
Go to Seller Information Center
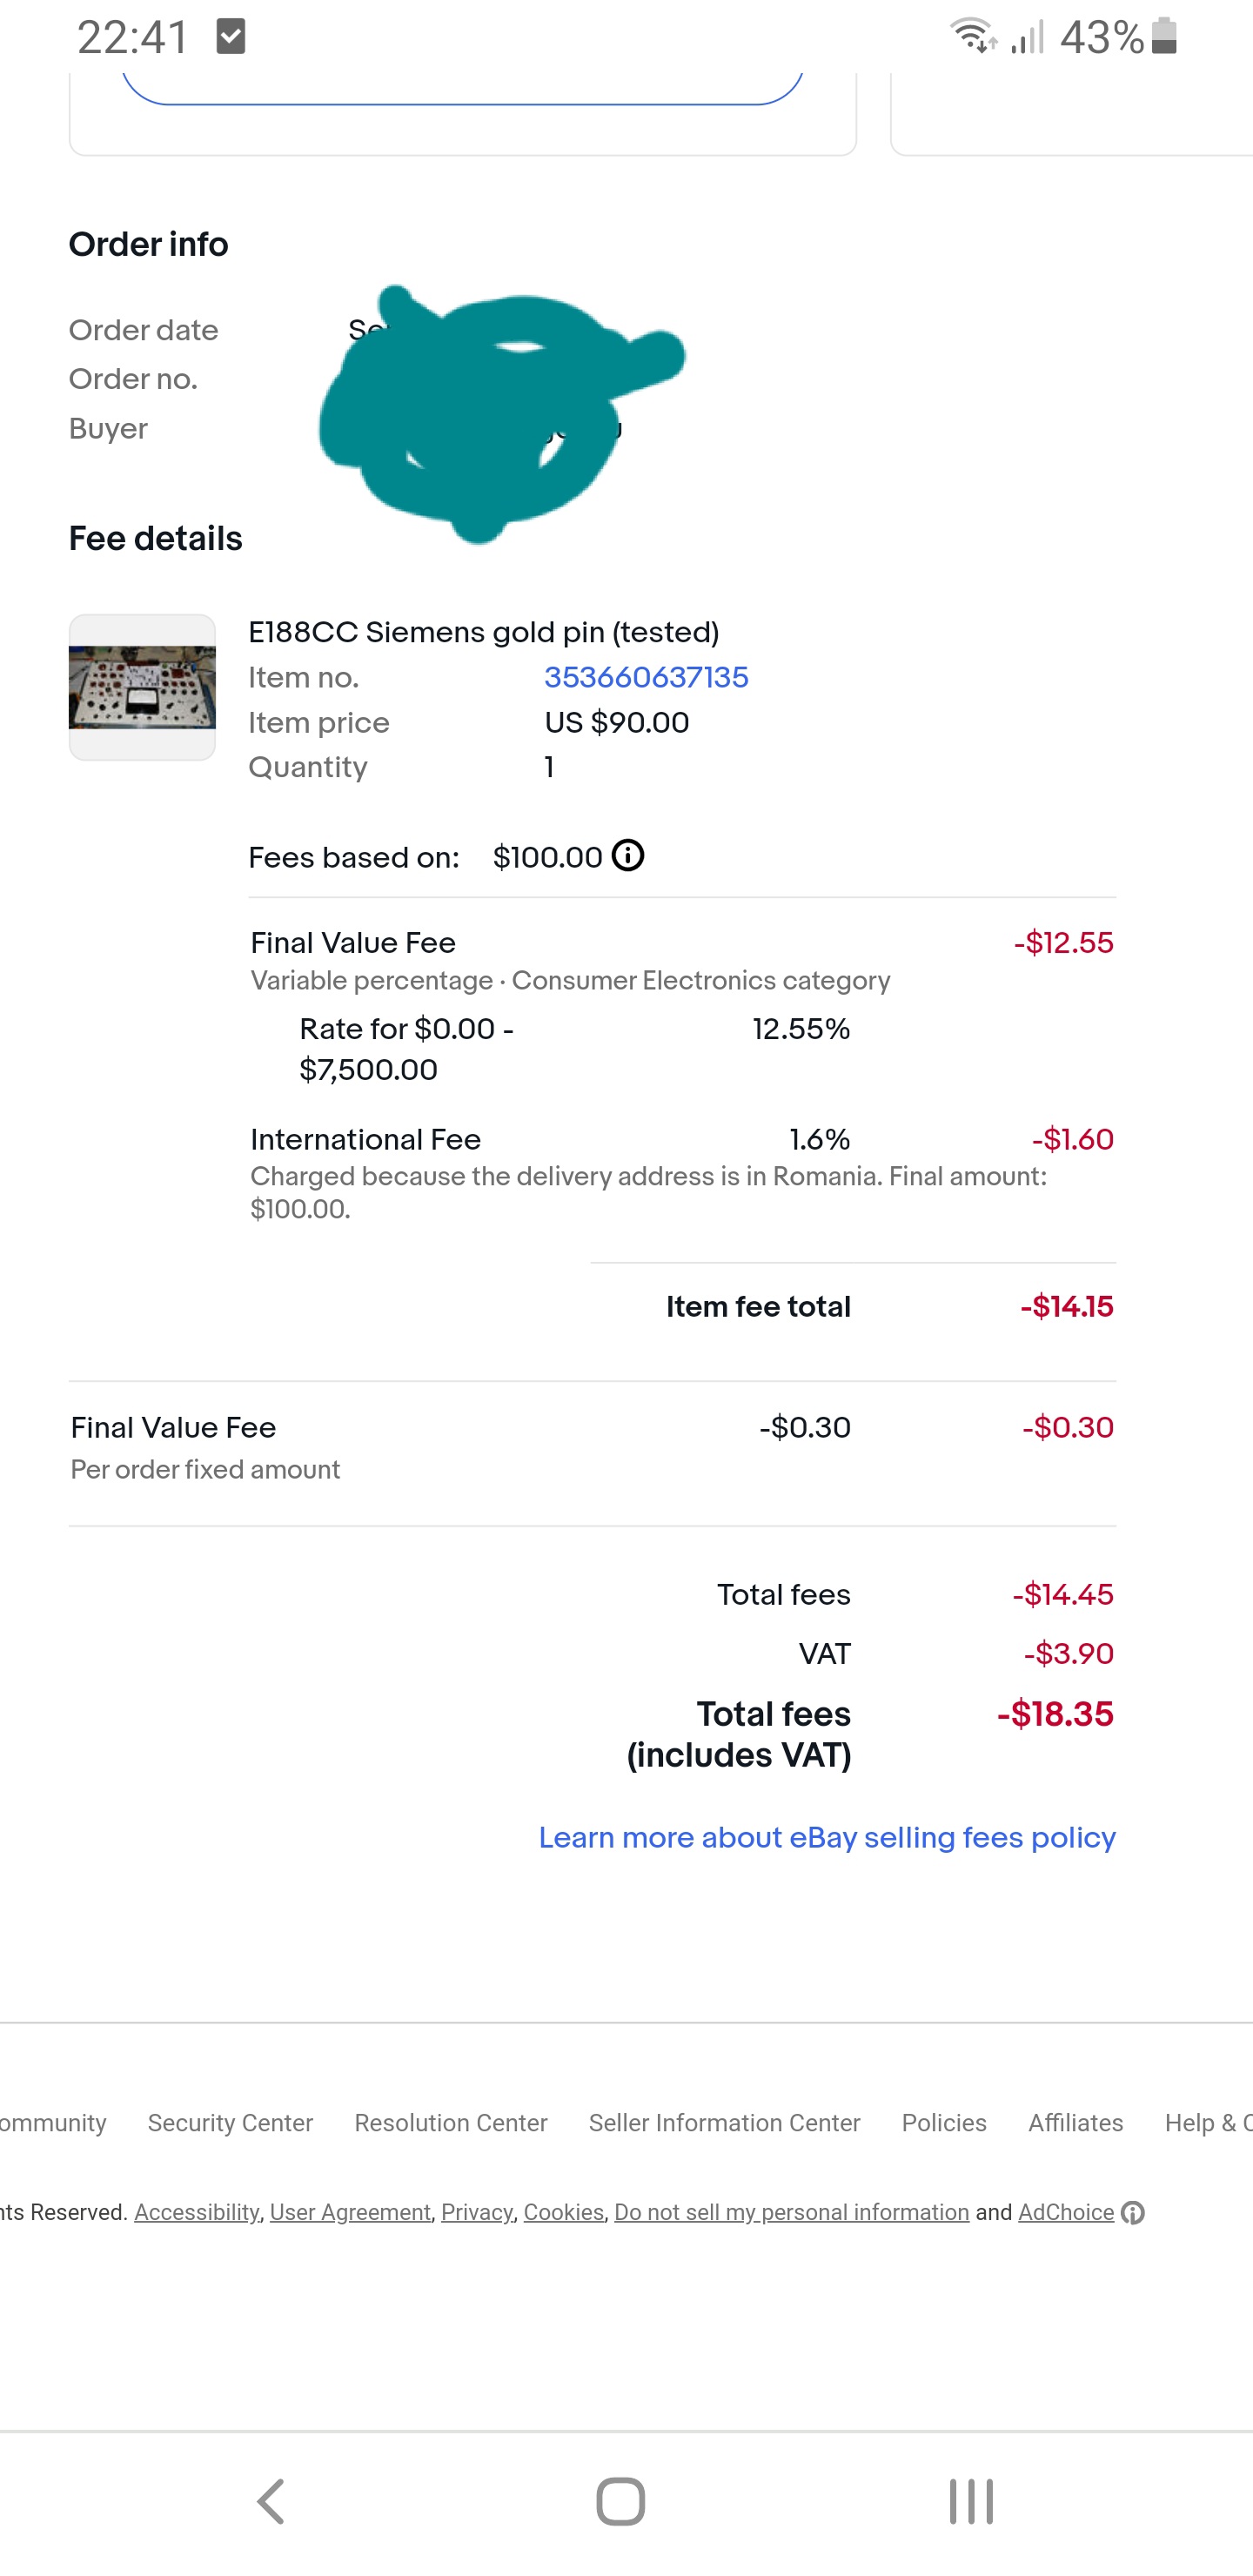click(724, 2123)
